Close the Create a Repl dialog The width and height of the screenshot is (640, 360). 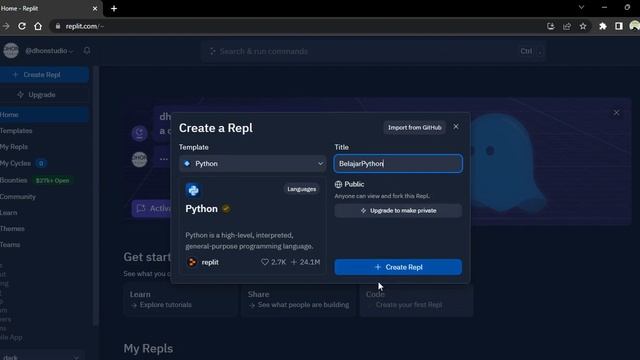click(x=456, y=127)
